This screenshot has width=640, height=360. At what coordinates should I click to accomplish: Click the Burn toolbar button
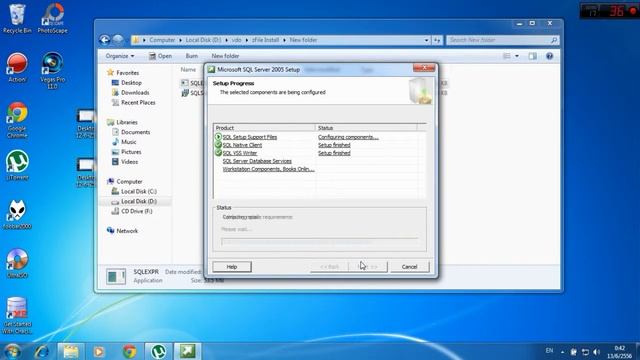point(191,56)
